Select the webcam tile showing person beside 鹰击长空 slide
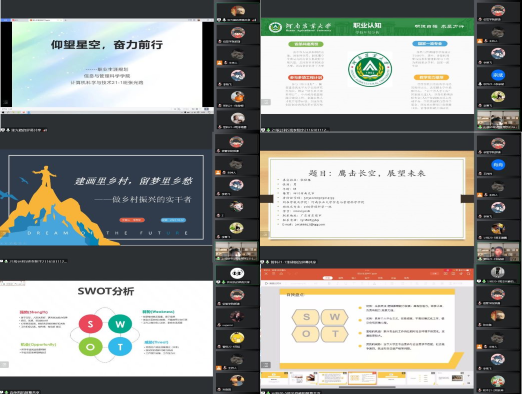Screen dimensions: 522x394 pos(498,251)
